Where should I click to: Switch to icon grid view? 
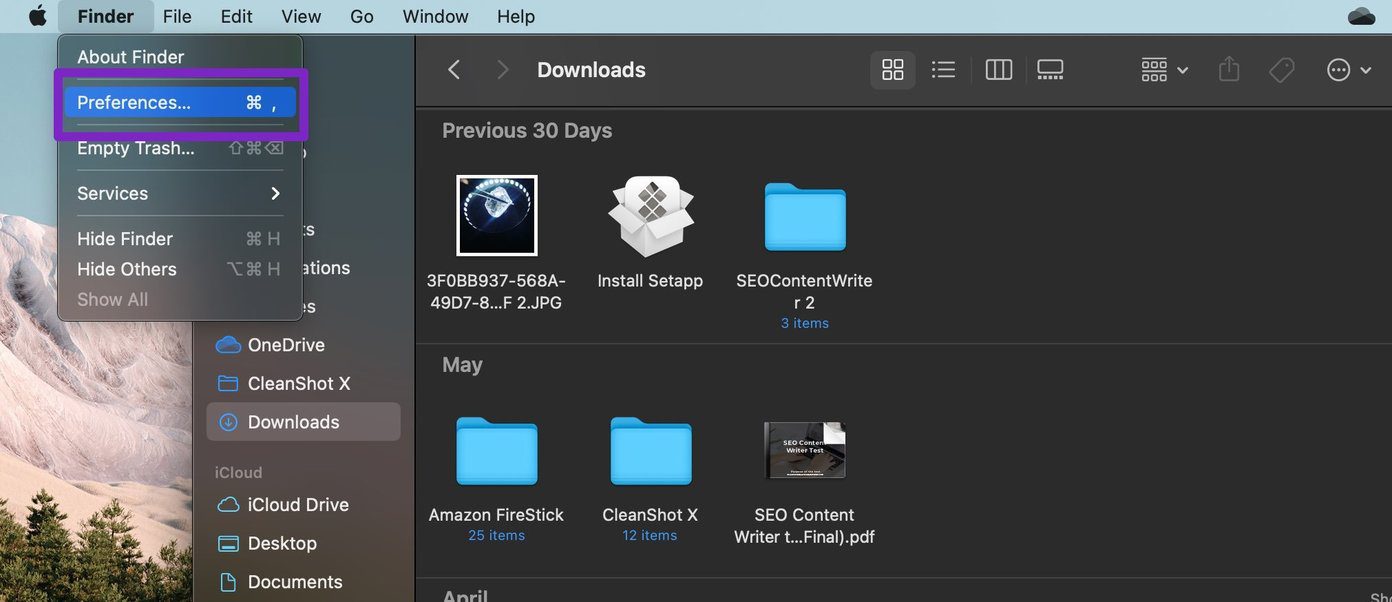(x=893, y=70)
